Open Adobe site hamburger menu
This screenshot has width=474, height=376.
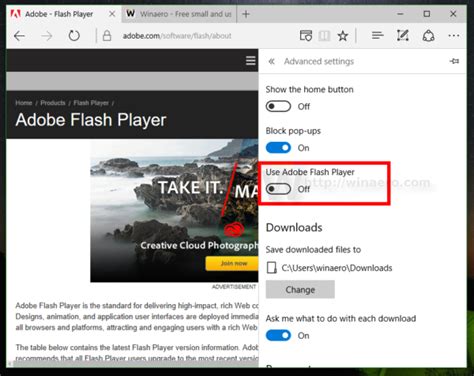[x=251, y=61]
